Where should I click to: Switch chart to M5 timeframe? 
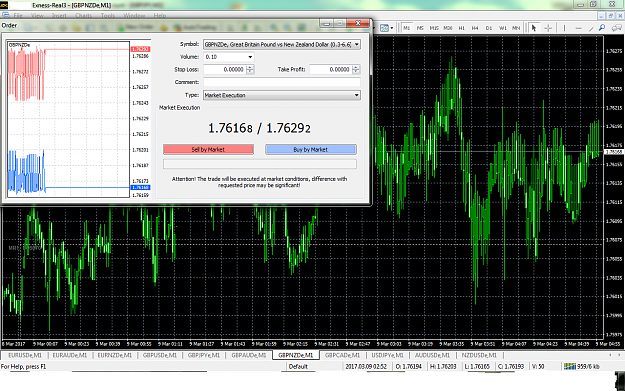420,28
